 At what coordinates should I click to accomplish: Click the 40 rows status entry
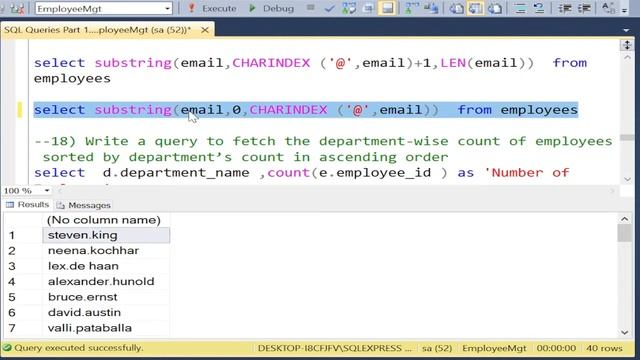604,348
